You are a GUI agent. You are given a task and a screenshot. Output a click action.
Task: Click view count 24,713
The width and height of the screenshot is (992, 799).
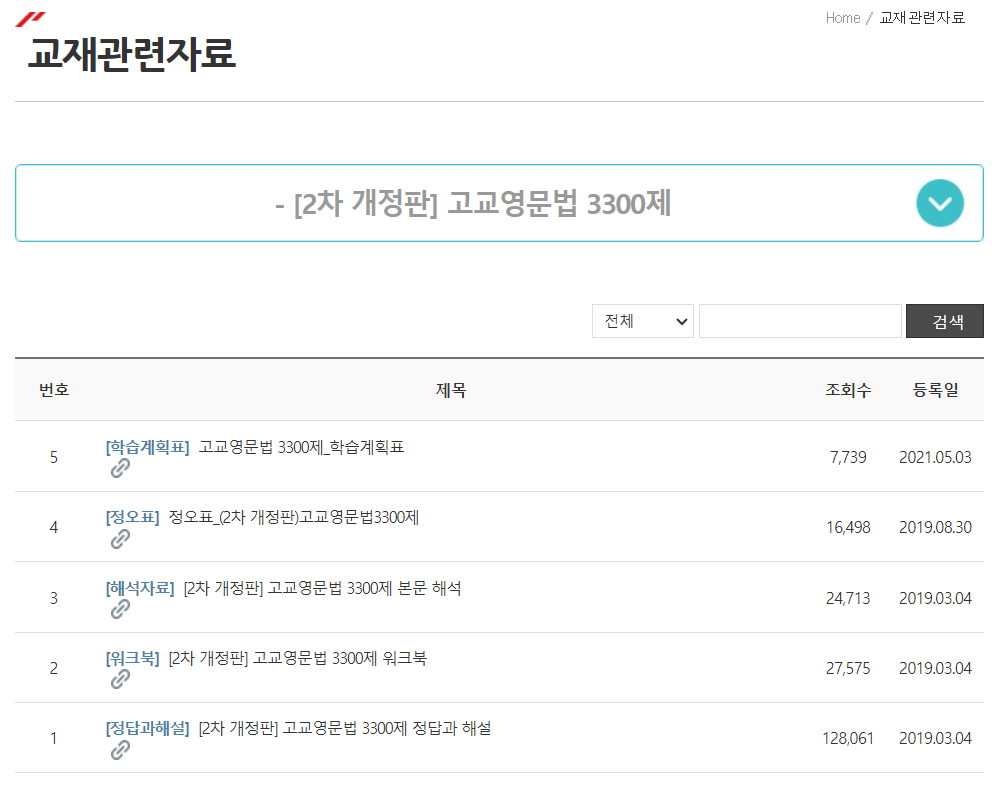848,598
